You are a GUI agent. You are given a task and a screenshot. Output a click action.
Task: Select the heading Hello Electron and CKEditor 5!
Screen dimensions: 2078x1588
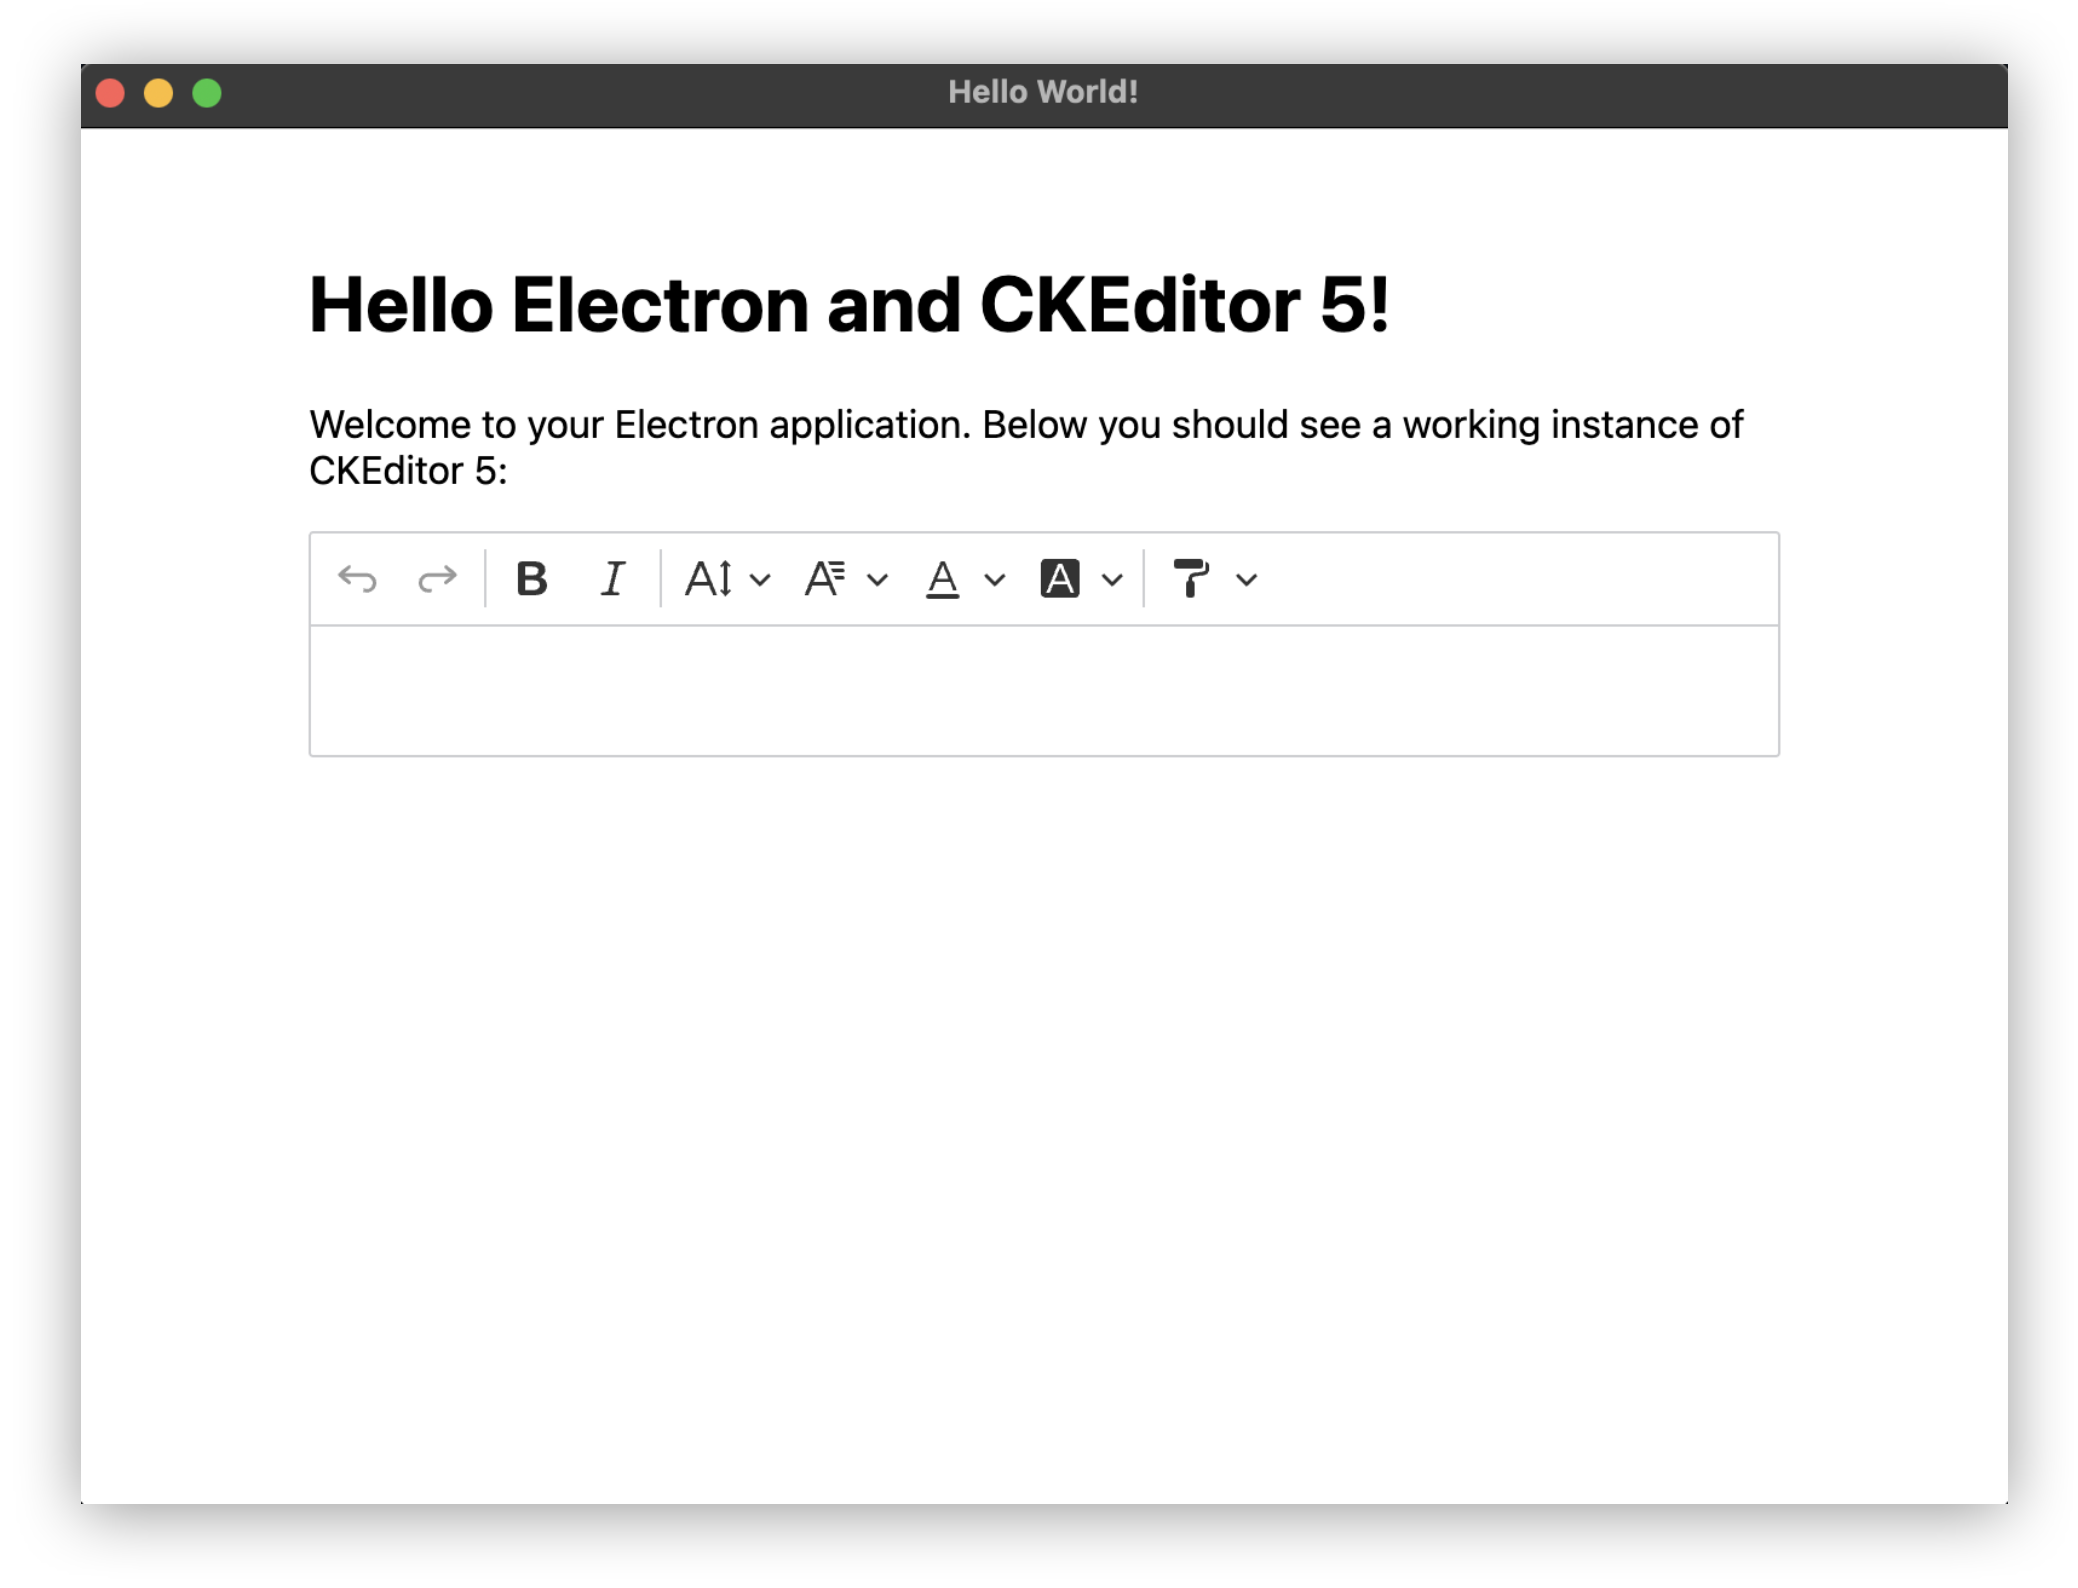(848, 305)
